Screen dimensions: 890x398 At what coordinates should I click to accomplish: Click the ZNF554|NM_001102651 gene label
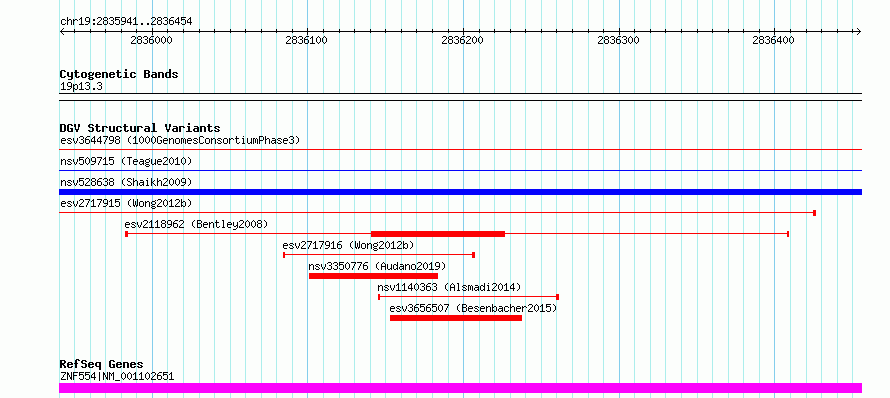[x=117, y=376]
